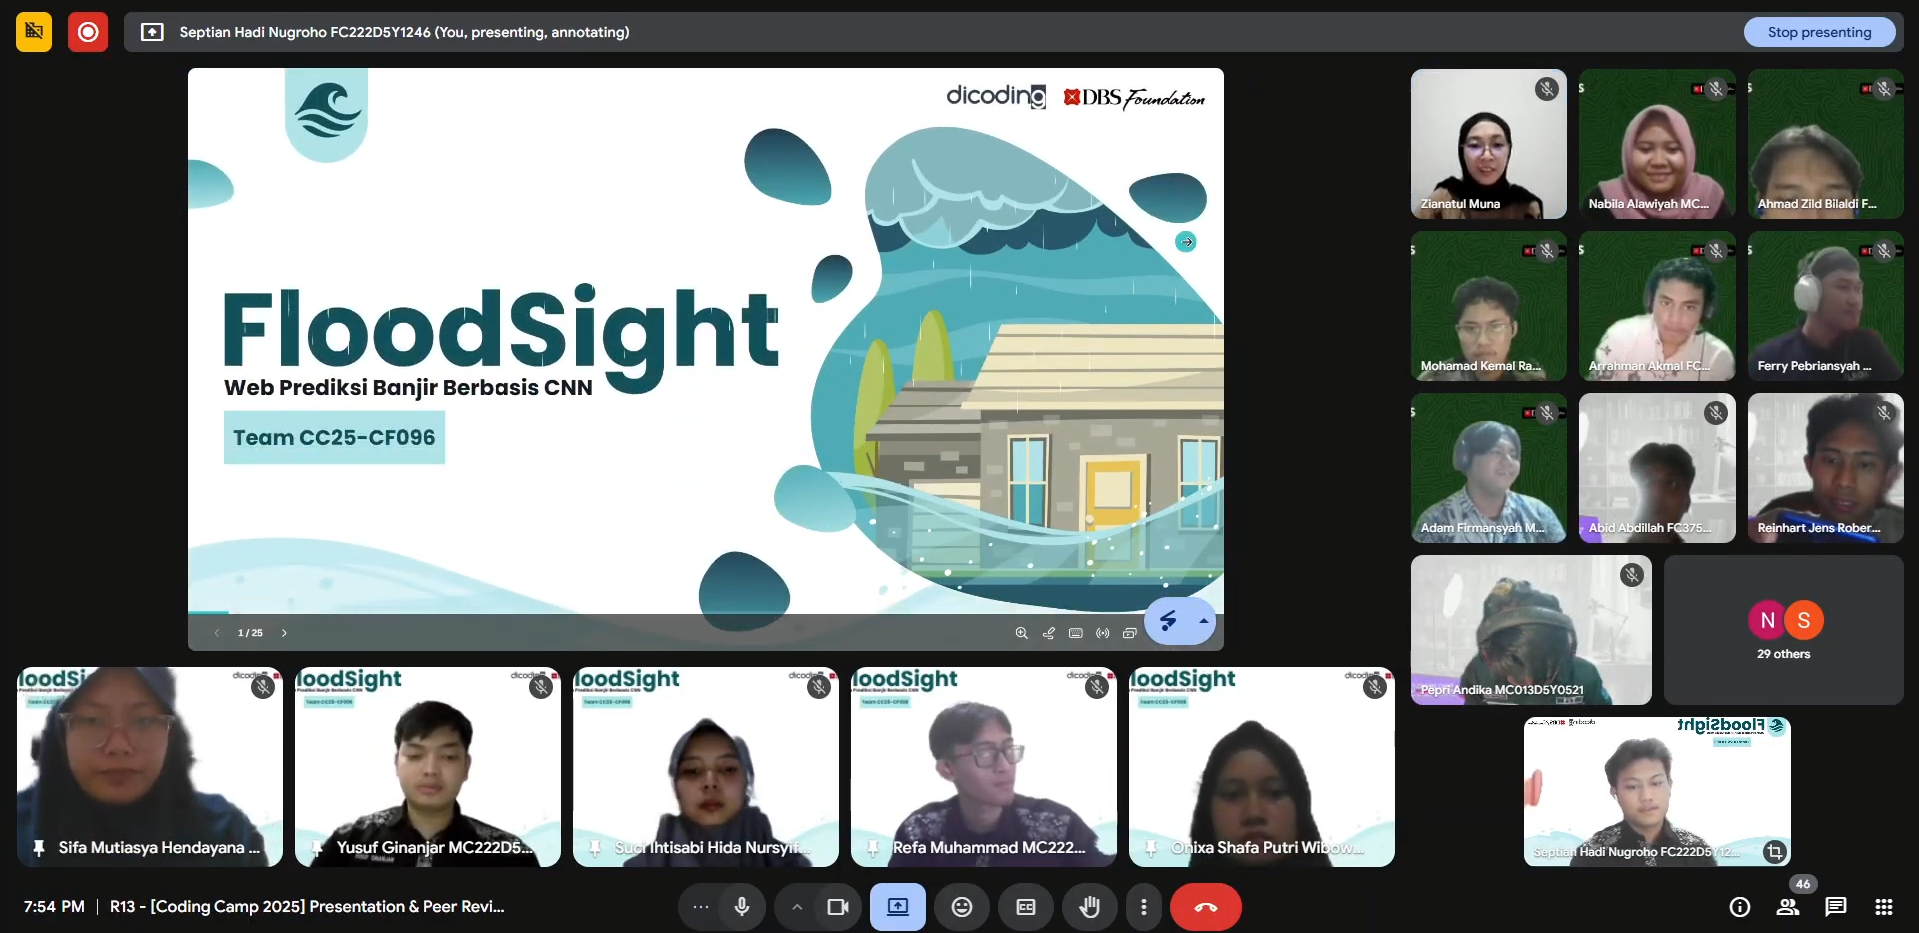Screen dimensions: 1919x933
Task: Expand the arrow beside the blue slide button
Action: (x=1204, y=621)
